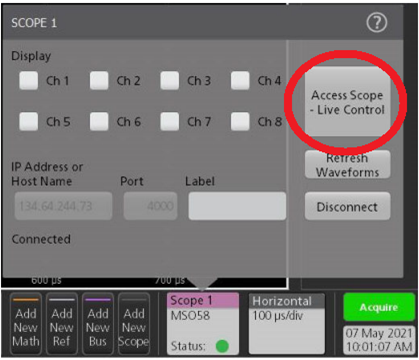Image resolution: width=419 pixels, height=360 pixels.
Task: Select the Ch 7 checkbox
Action: (x=170, y=121)
